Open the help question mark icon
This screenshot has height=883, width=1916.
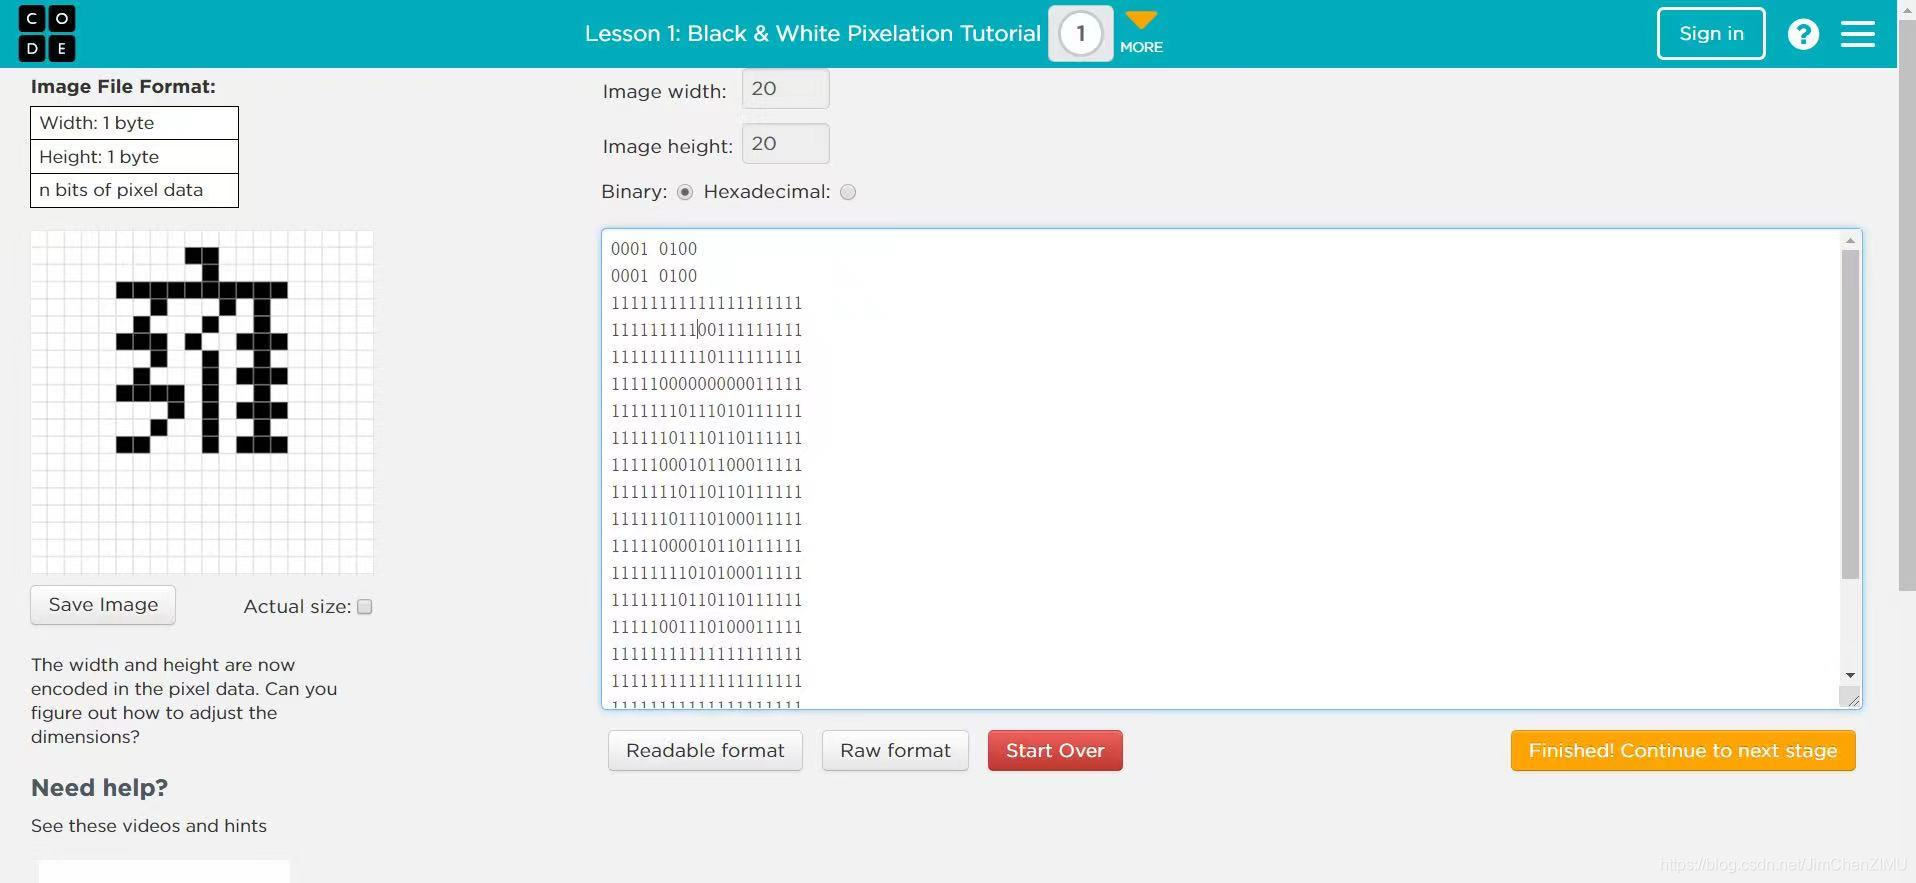tap(1803, 34)
